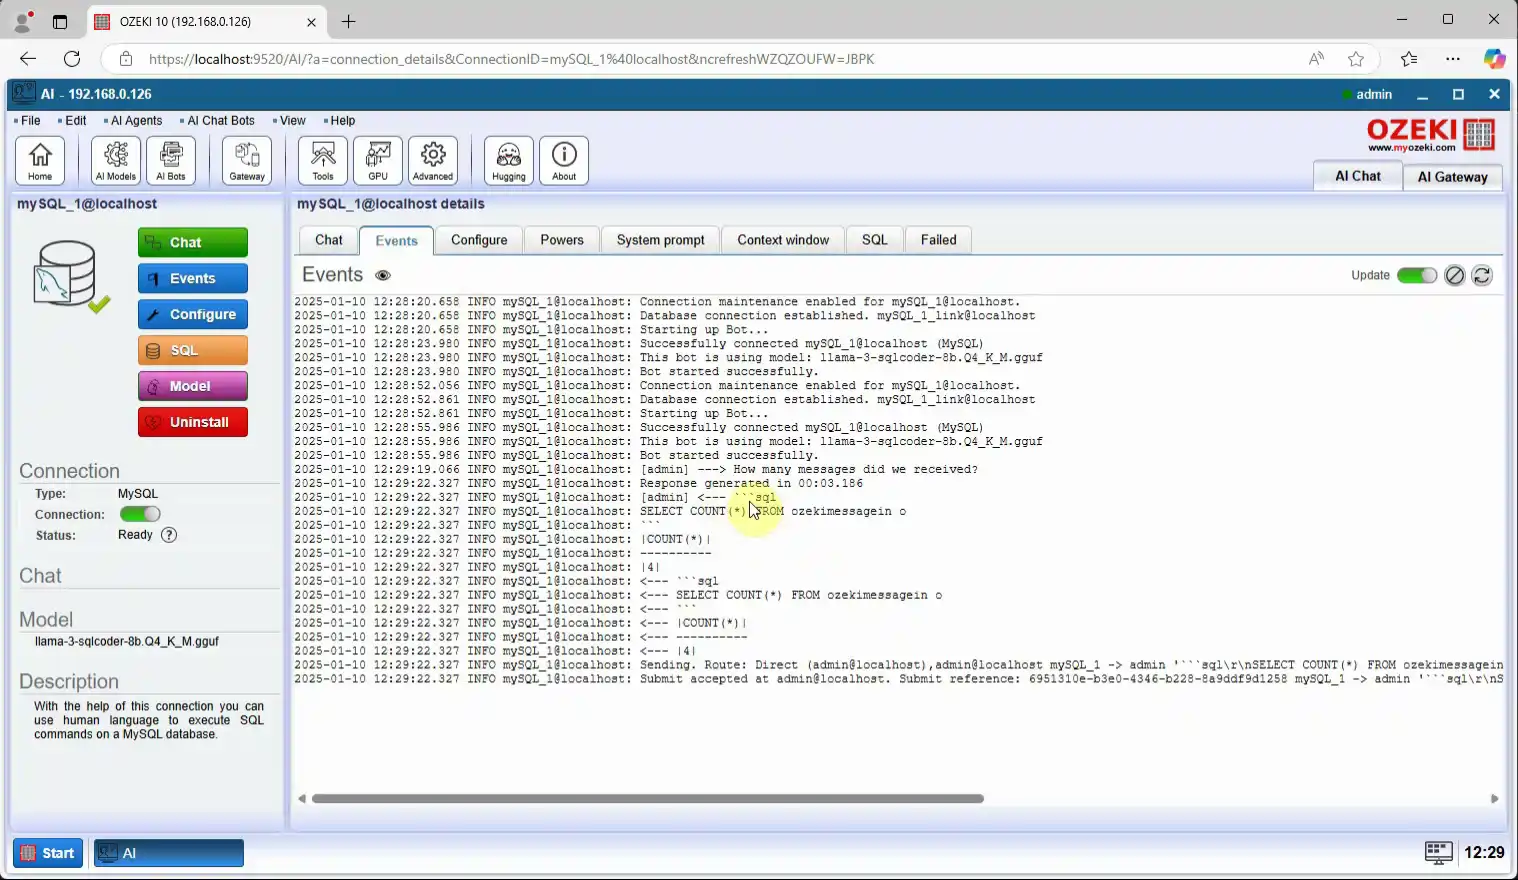Toggle the Update switch off
The width and height of the screenshot is (1518, 880).
pos(1416,275)
